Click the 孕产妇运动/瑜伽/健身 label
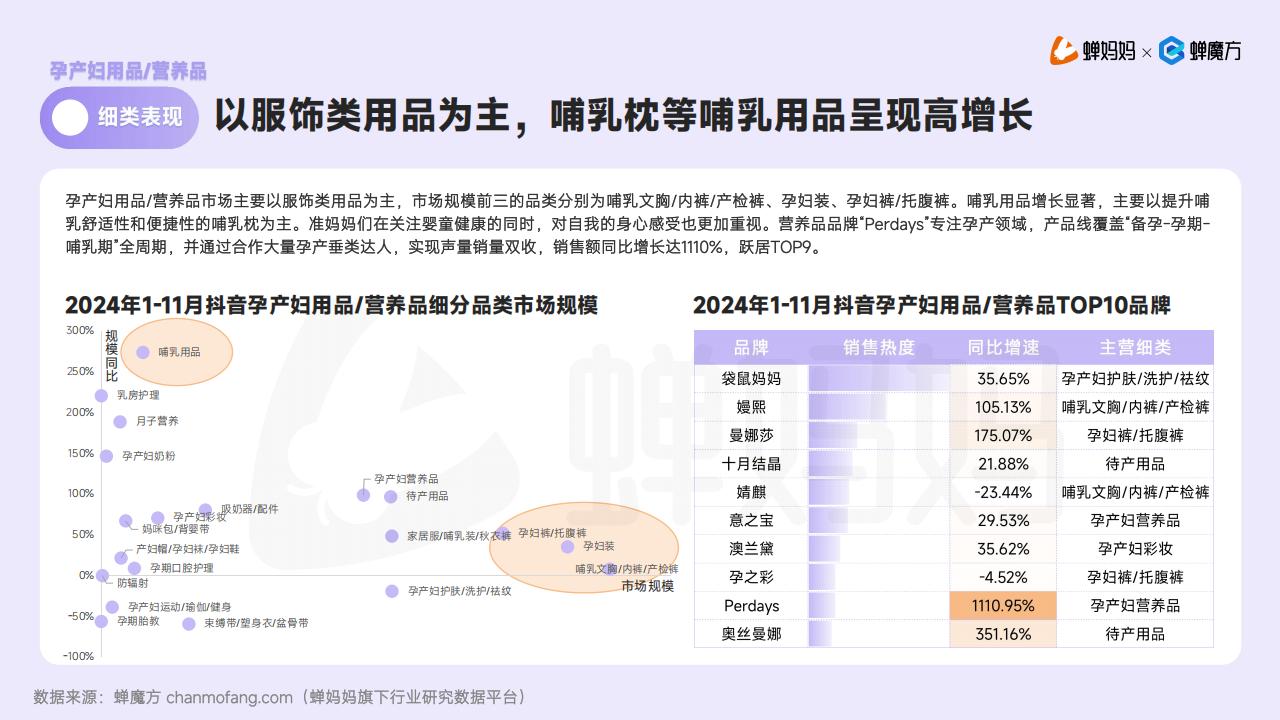Image resolution: width=1280 pixels, height=720 pixels. (x=179, y=607)
